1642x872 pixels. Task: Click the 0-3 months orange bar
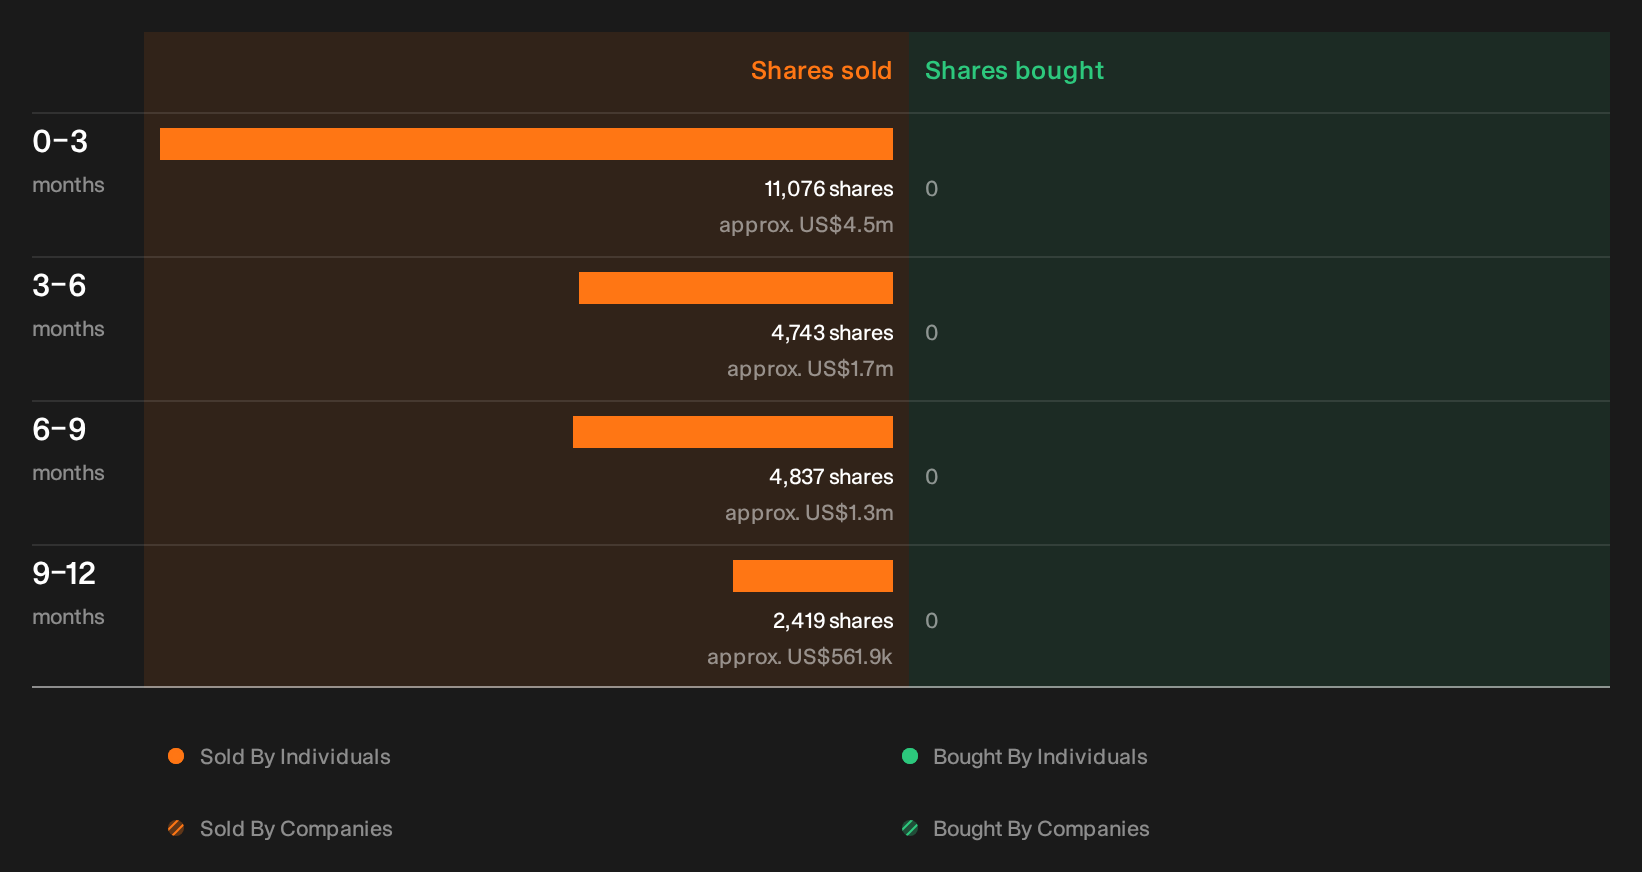(526, 144)
